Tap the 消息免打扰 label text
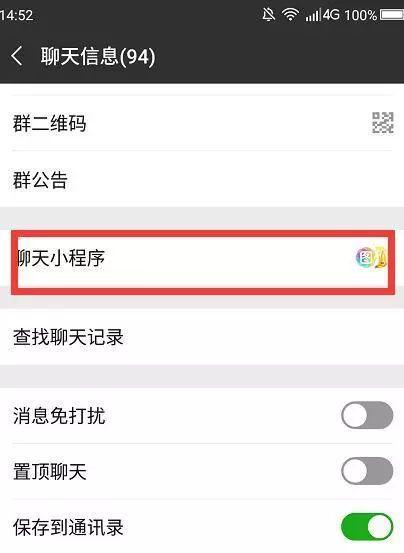The image size is (404, 553). (59, 415)
